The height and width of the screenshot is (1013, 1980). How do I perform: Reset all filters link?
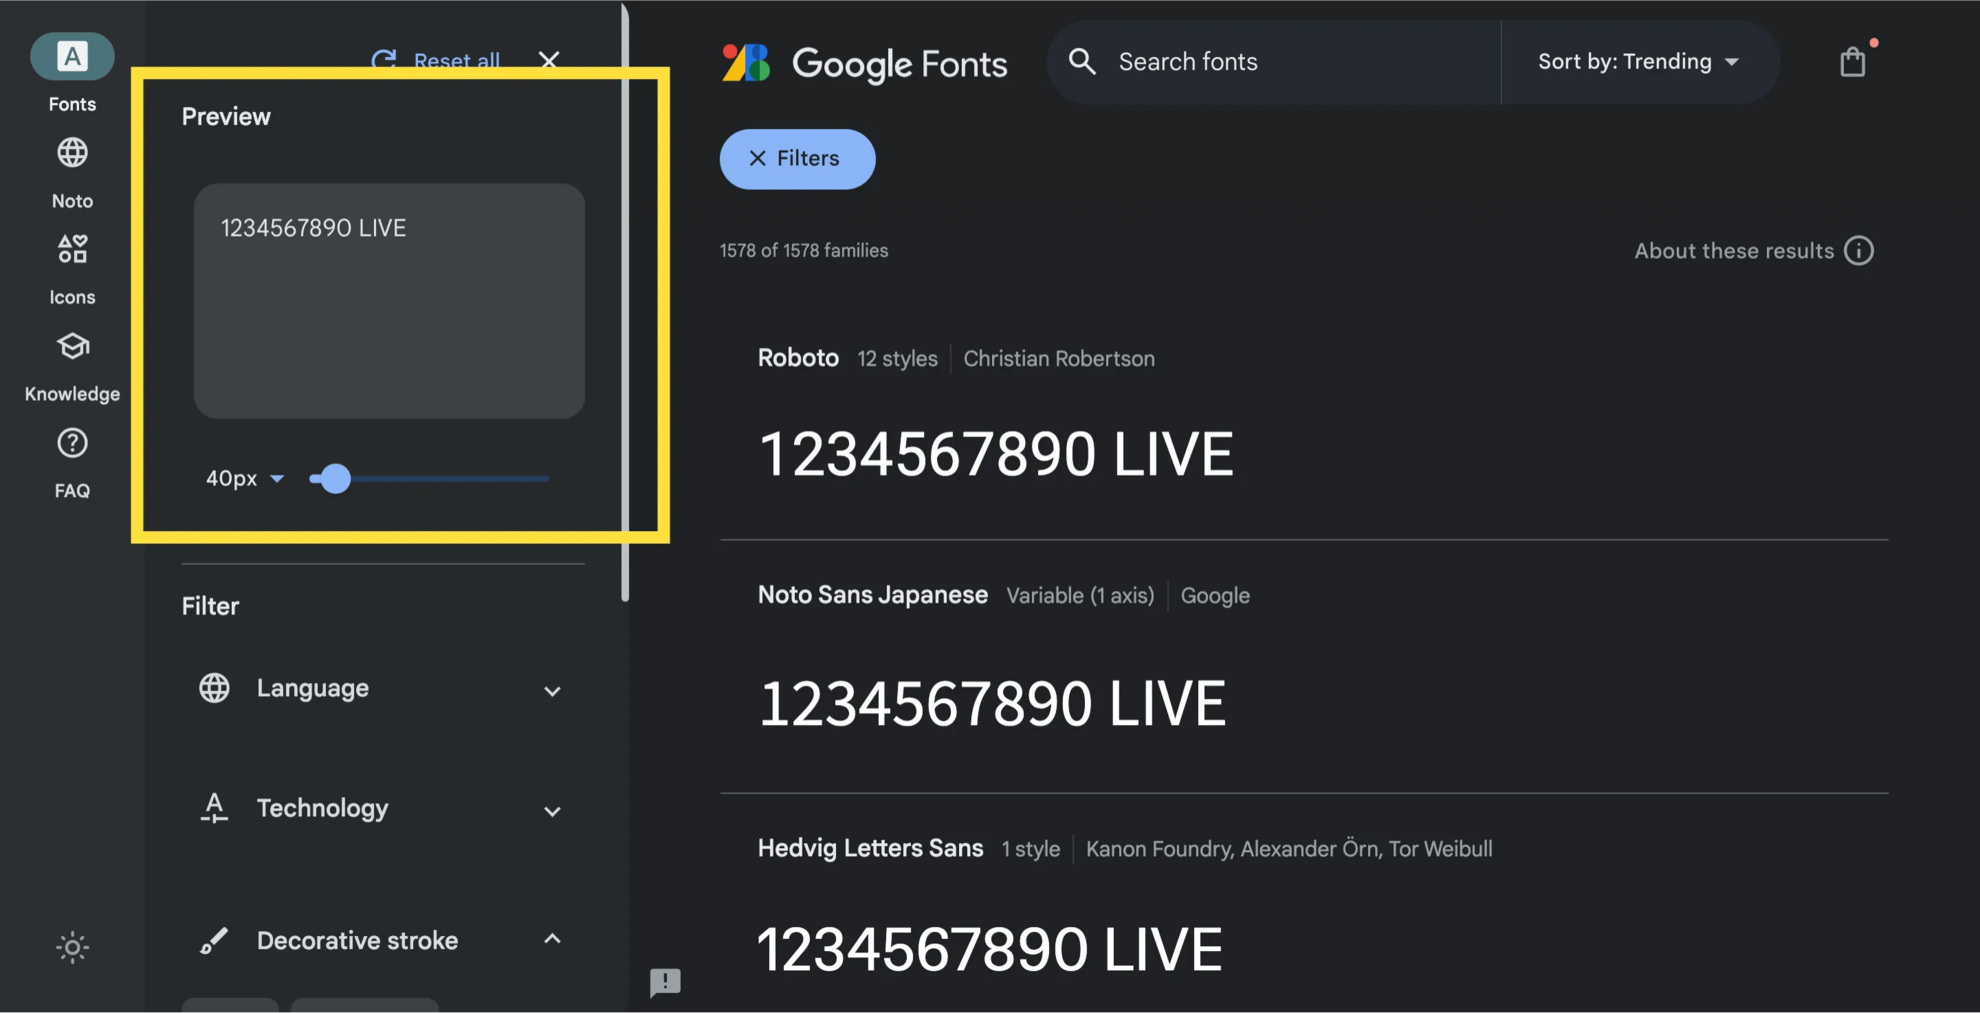click(456, 60)
